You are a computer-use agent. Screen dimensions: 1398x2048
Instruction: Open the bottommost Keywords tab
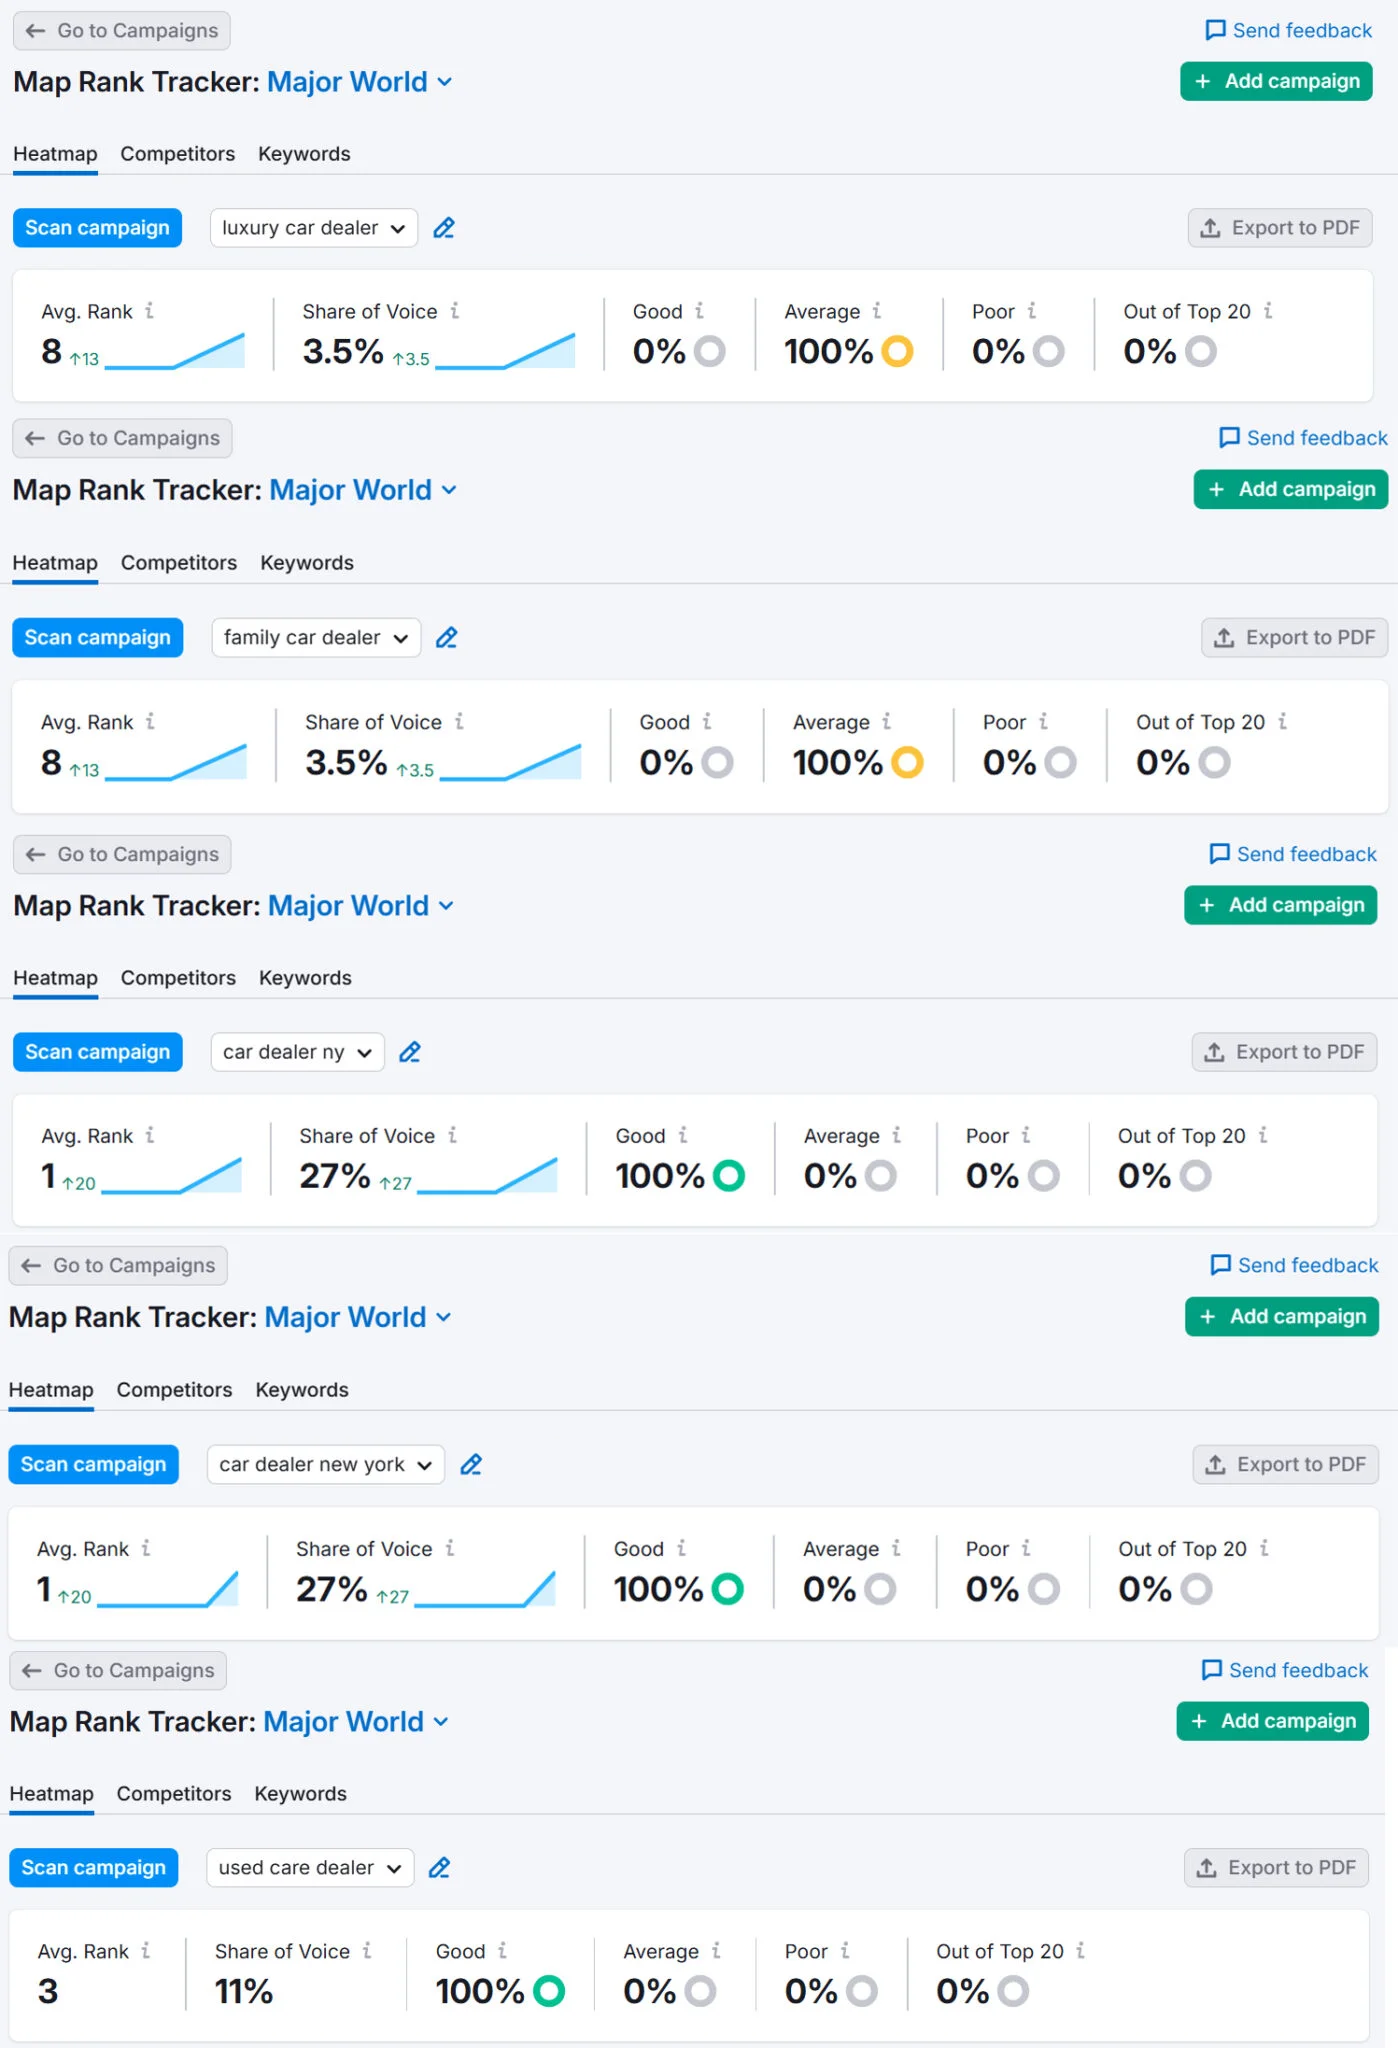coord(300,1794)
